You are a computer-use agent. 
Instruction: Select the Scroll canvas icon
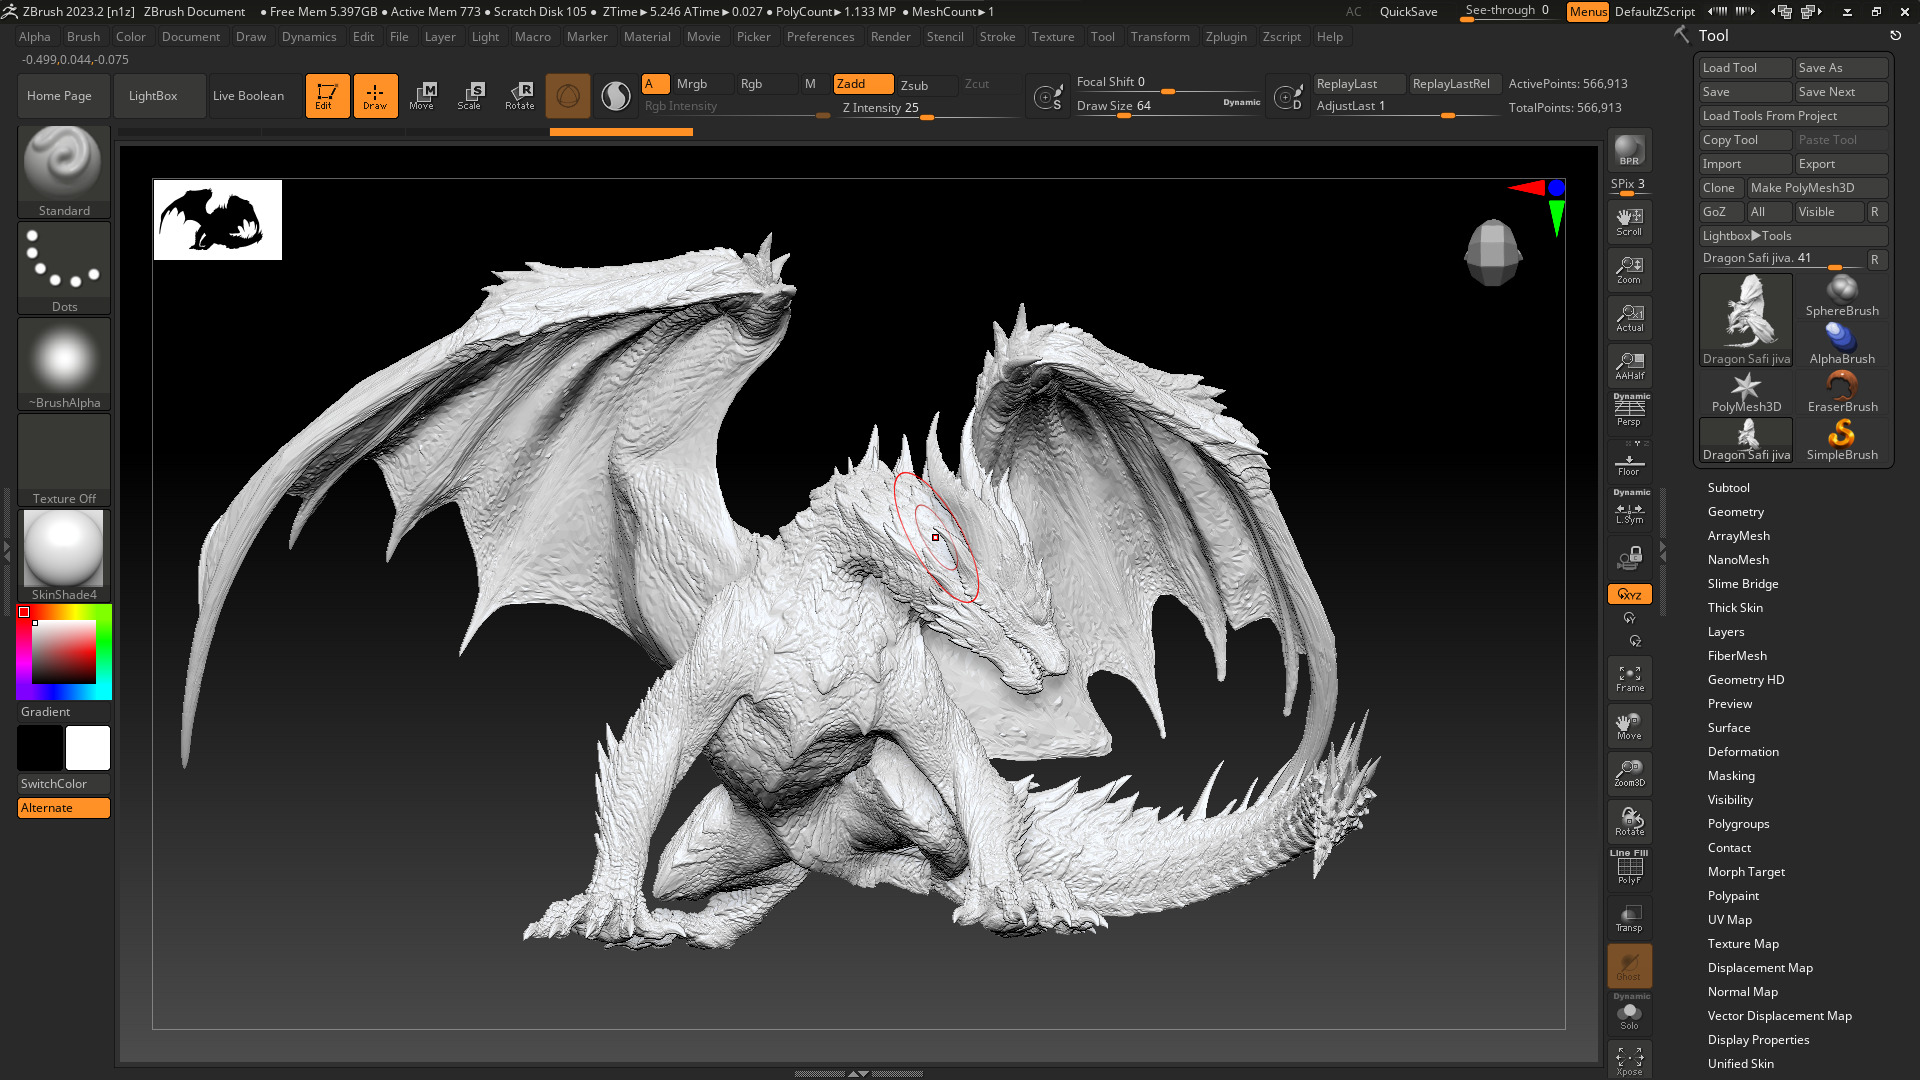pos(1629,222)
